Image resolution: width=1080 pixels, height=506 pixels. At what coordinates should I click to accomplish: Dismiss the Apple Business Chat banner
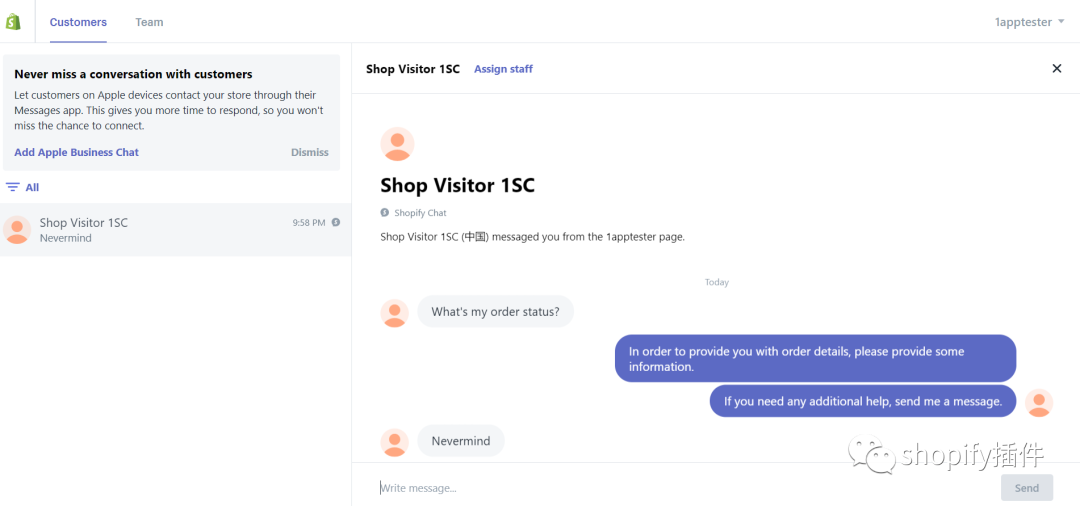point(309,152)
